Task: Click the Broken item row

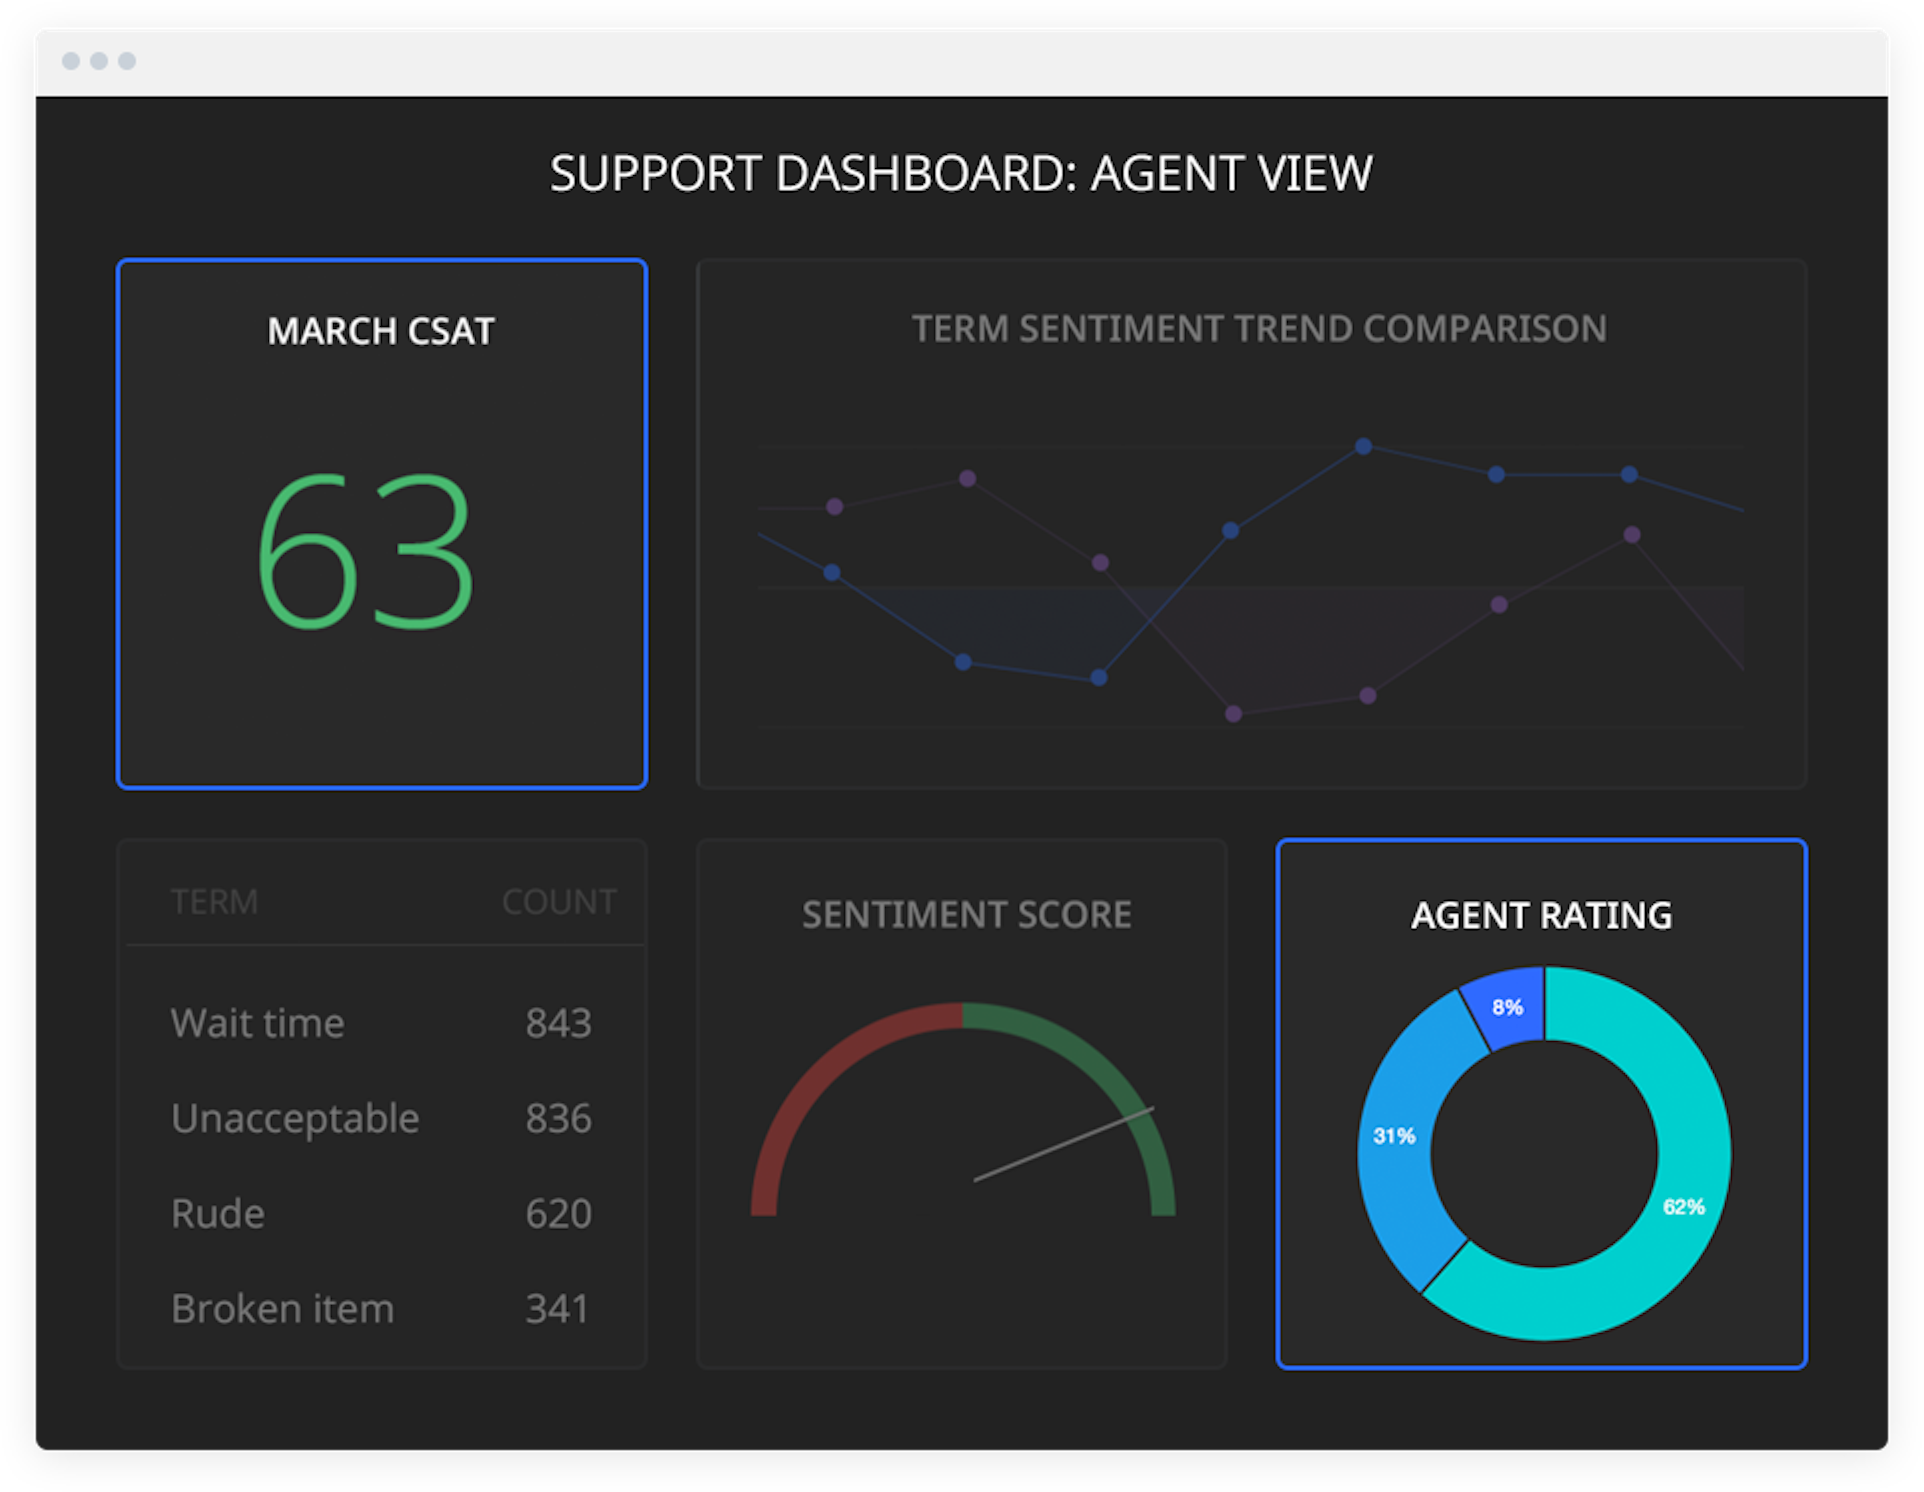Action: (282, 1308)
